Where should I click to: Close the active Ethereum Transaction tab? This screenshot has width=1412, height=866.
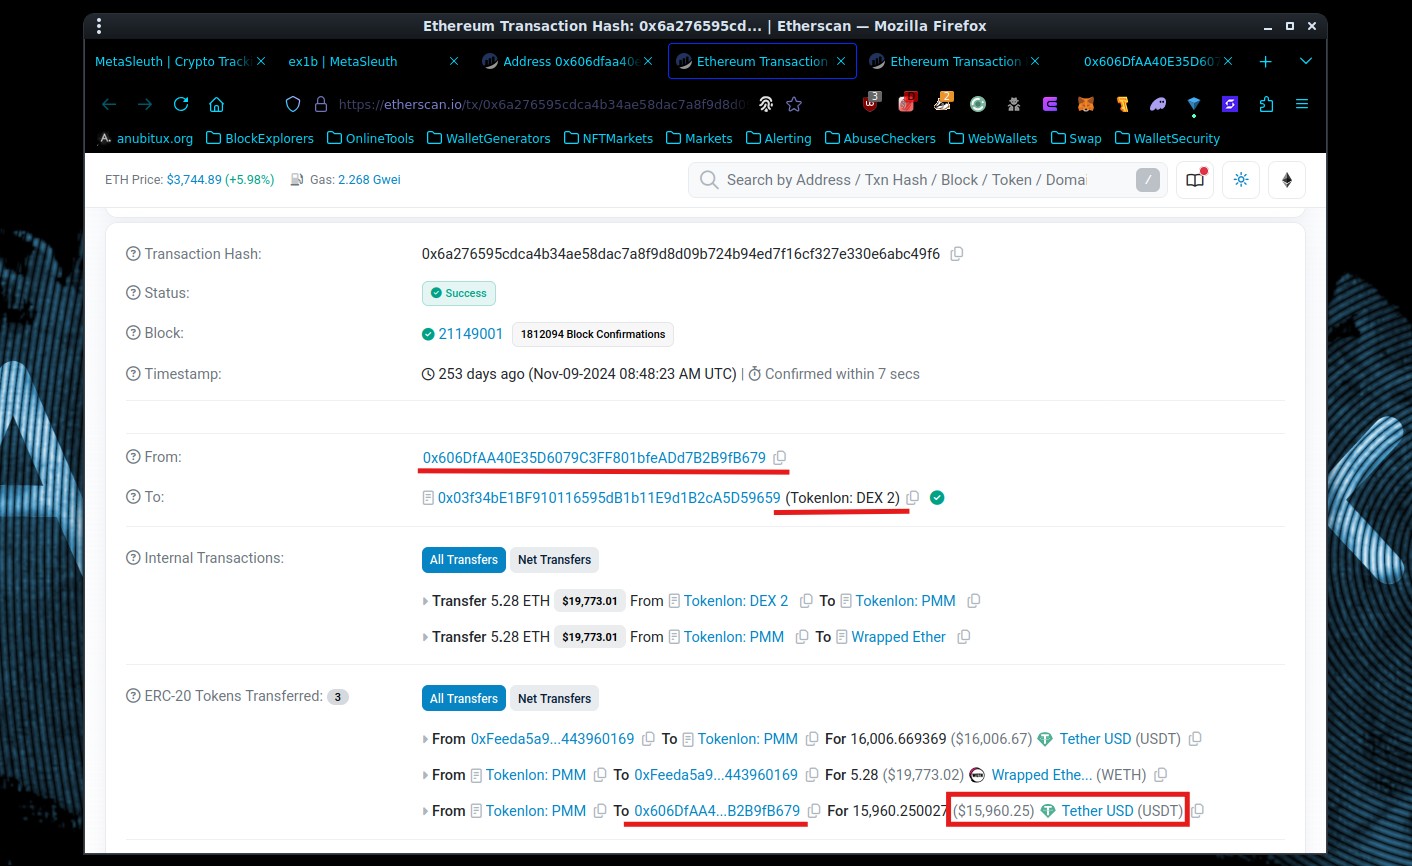[x=841, y=61]
